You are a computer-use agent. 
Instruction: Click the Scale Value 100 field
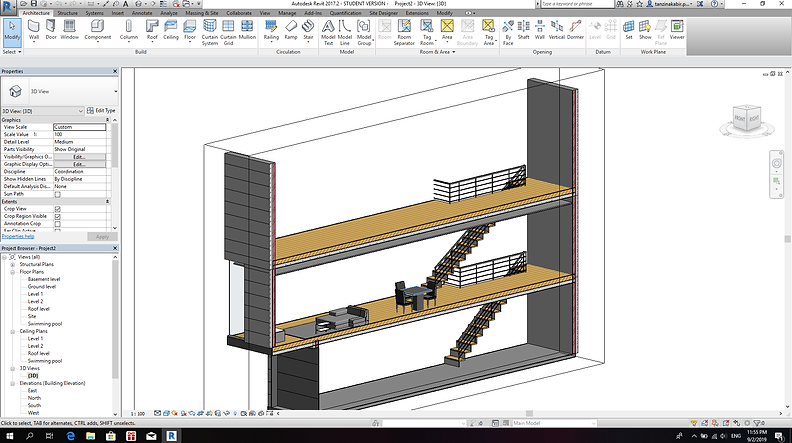point(79,135)
